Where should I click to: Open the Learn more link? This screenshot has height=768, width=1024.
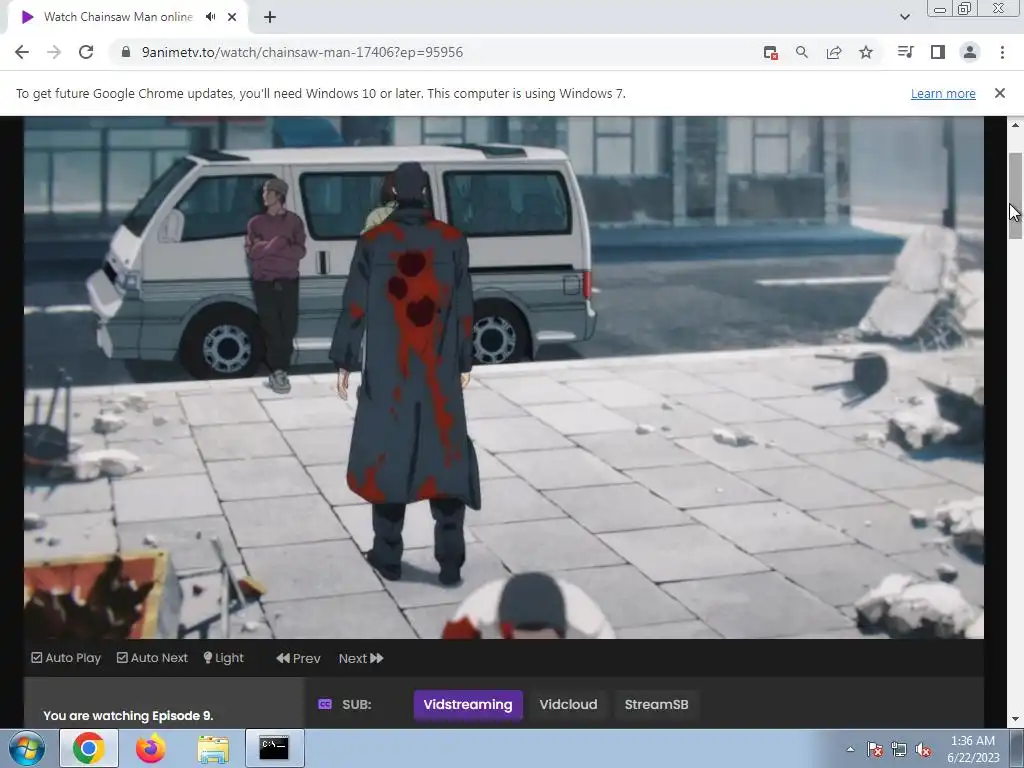[x=943, y=93]
